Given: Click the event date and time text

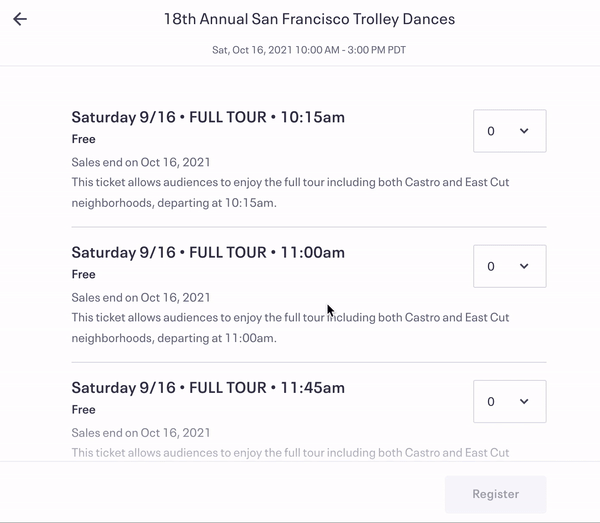Looking at the screenshot, I should pyautogui.click(x=309, y=49).
